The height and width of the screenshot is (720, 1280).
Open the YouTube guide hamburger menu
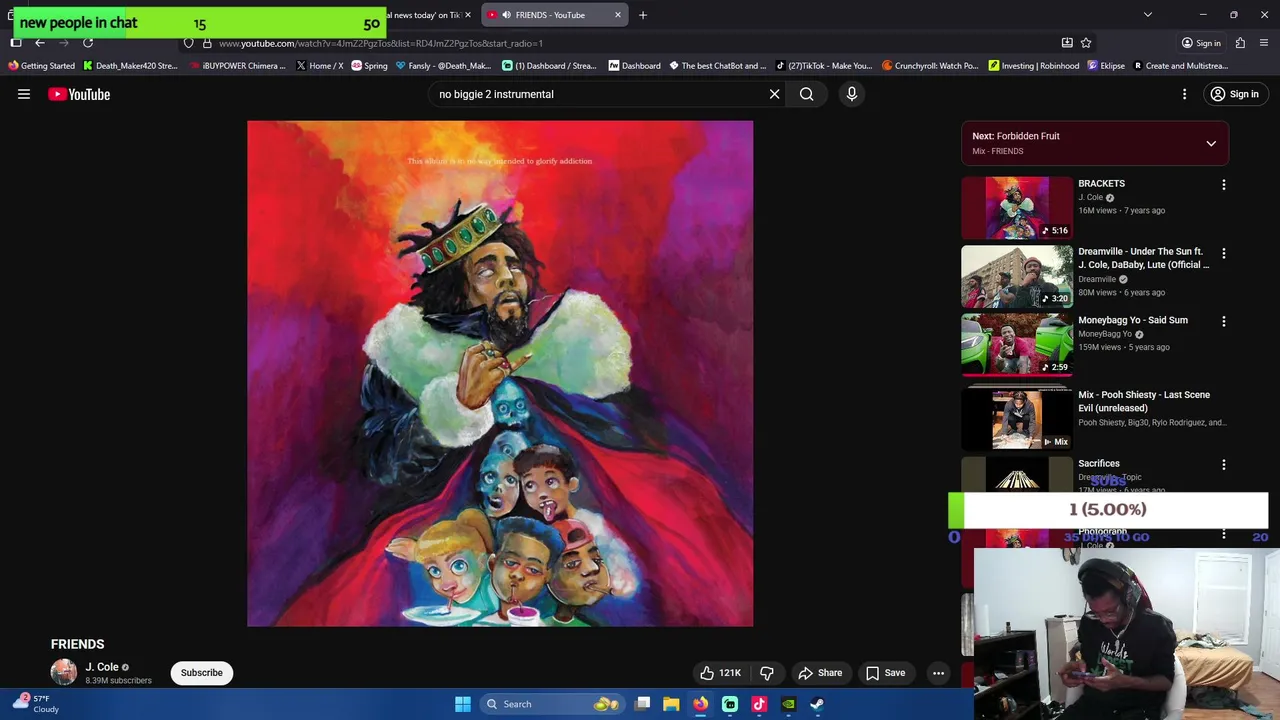(x=24, y=94)
